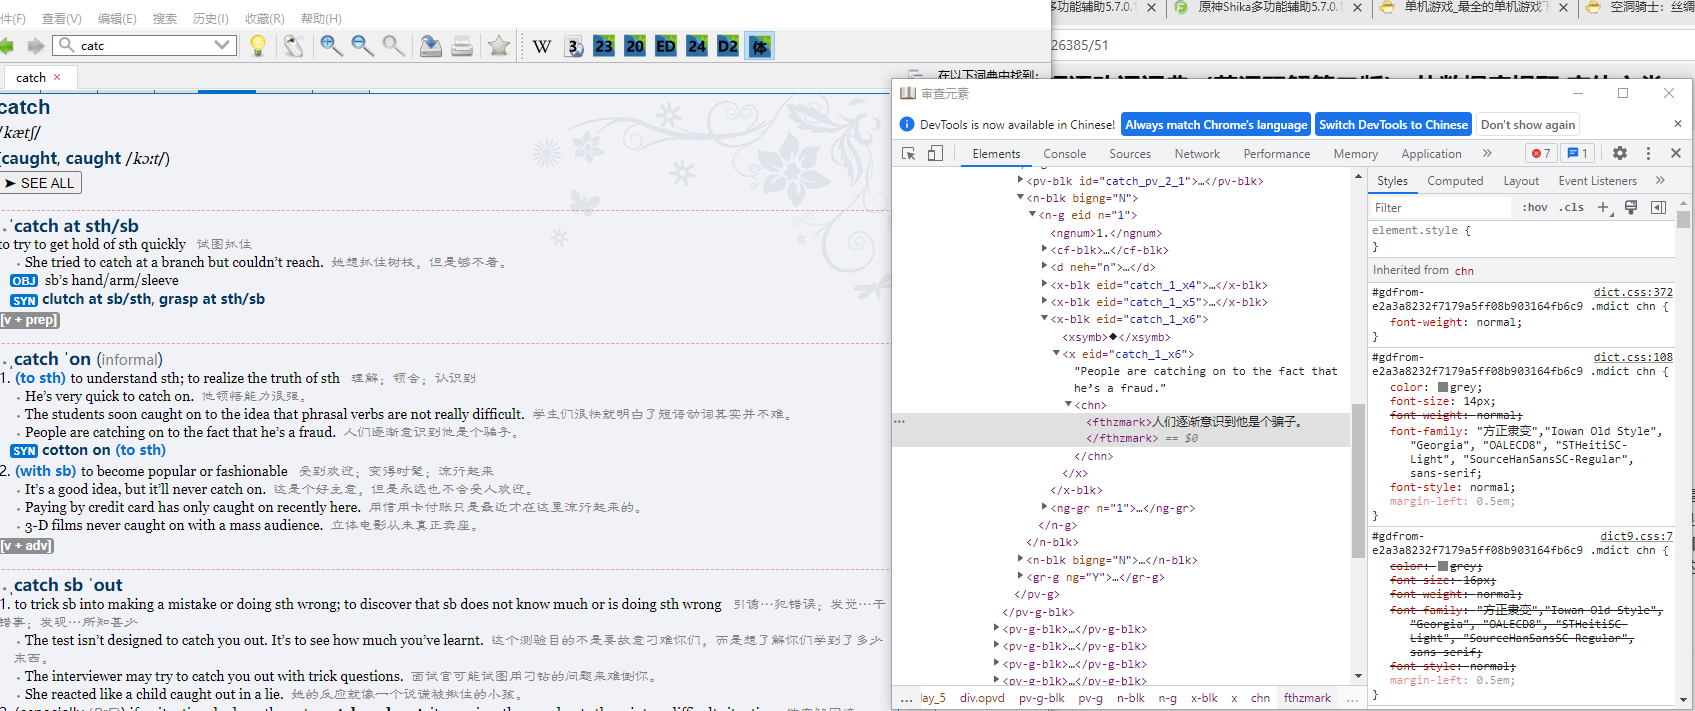Screen dimensions: 1695x711
Task: Click the grey color swatch in styles
Action: pyautogui.click(x=1443, y=387)
